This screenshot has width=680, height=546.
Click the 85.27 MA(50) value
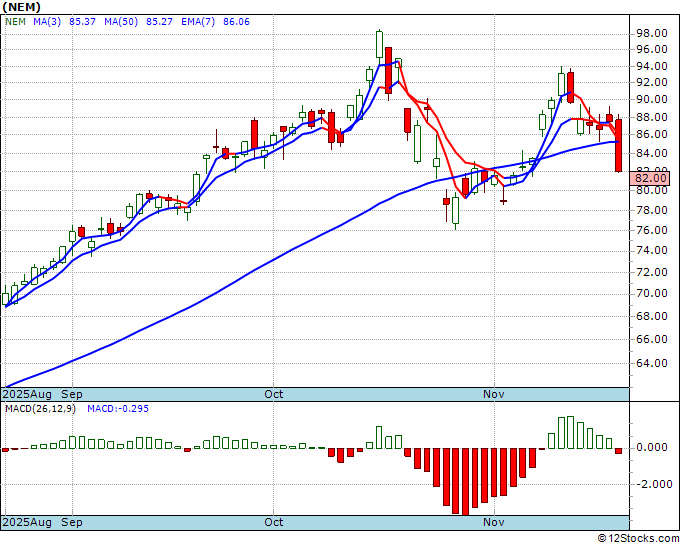pos(159,22)
